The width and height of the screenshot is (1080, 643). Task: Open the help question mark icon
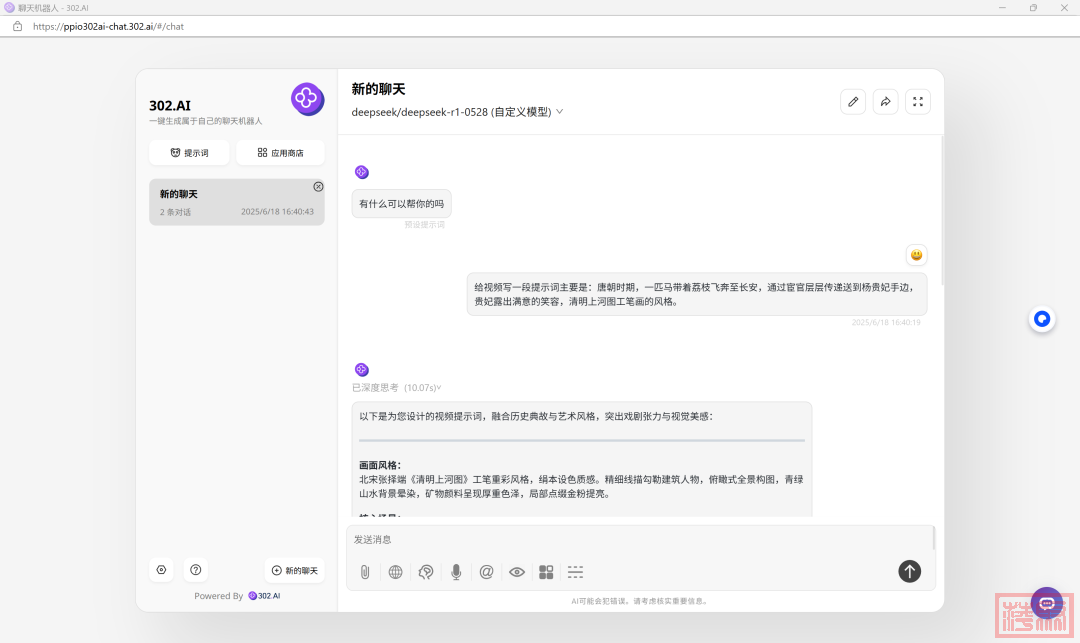pyautogui.click(x=196, y=570)
